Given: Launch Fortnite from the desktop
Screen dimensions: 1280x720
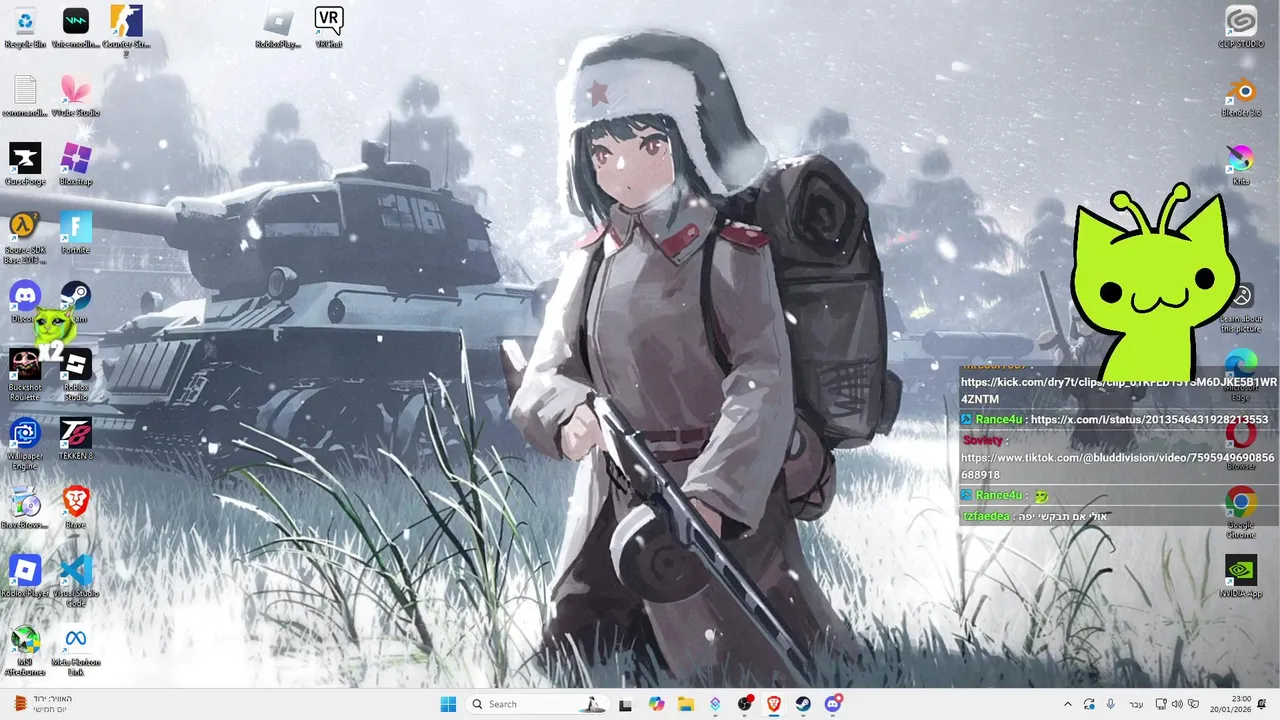Looking at the screenshot, I should [75, 233].
